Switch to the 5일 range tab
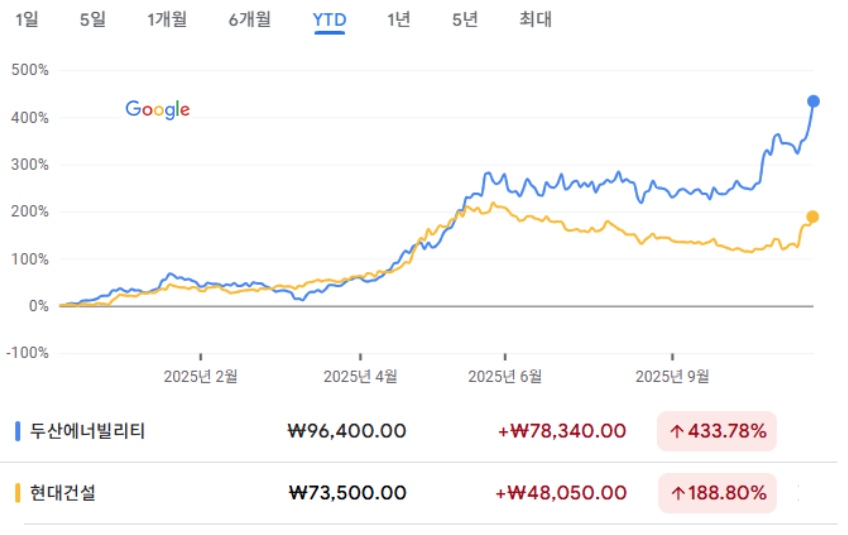The height and width of the screenshot is (535, 848). (92, 19)
